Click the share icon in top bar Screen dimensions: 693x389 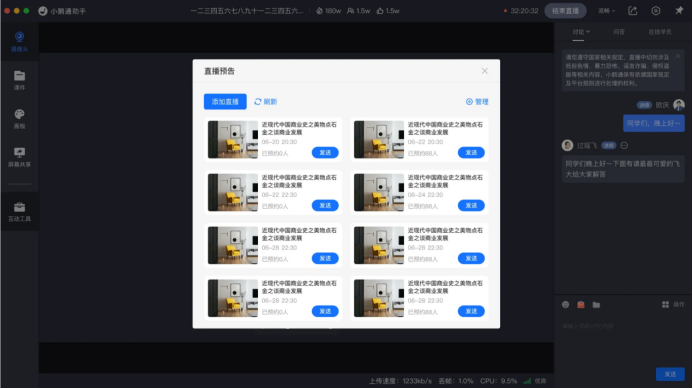[632, 11]
